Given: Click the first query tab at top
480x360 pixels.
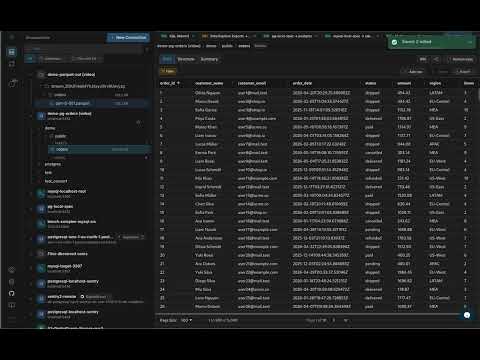Looking at the screenshot, I should tap(177, 36).
